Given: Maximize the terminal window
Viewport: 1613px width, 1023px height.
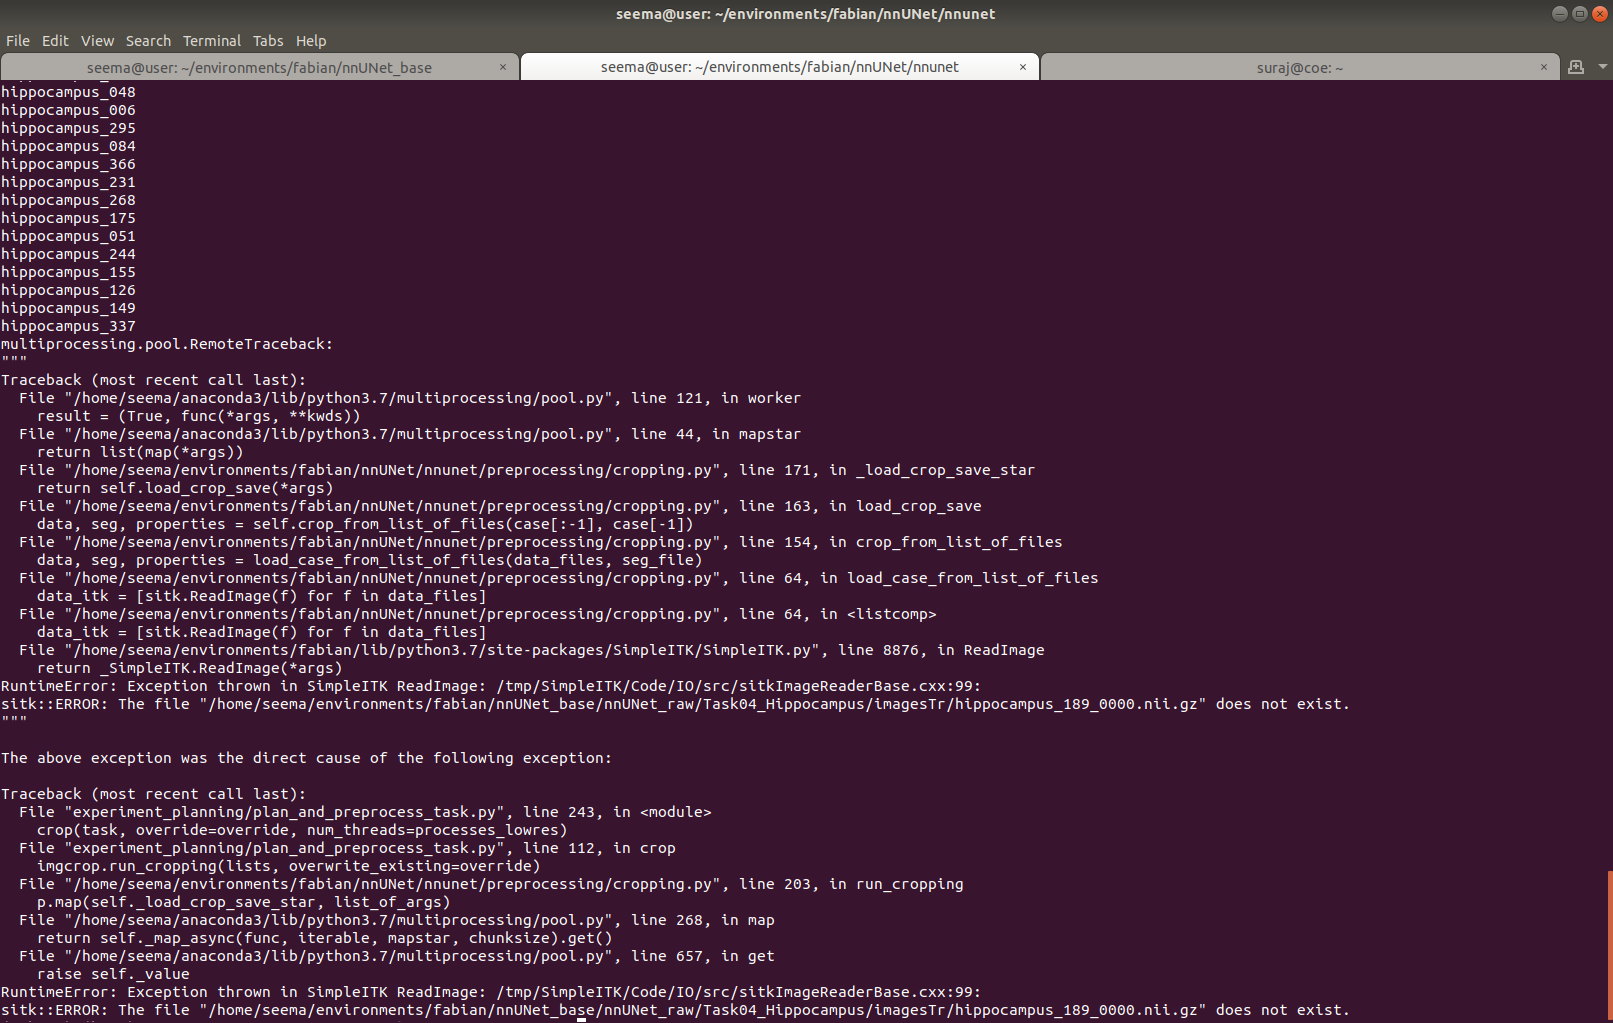Looking at the screenshot, I should (1580, 13).
